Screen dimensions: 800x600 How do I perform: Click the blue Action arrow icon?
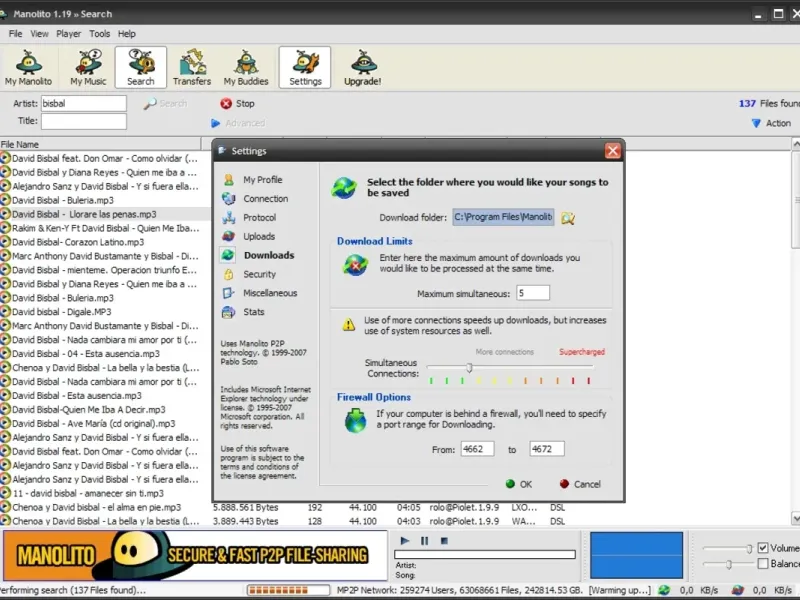coord(756,123)
